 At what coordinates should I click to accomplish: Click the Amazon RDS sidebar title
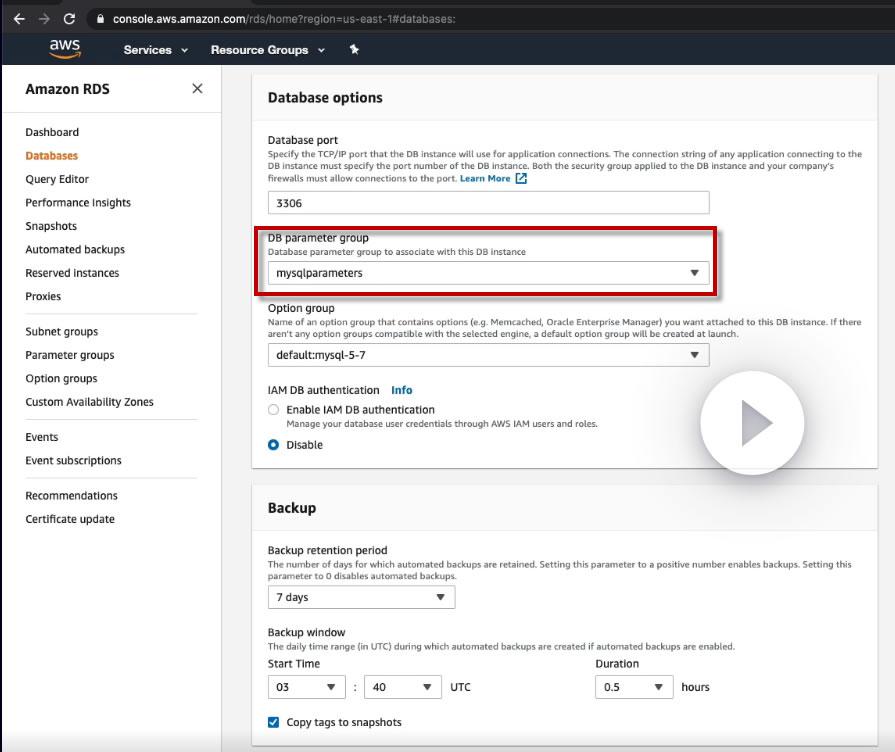coord(67,89)
